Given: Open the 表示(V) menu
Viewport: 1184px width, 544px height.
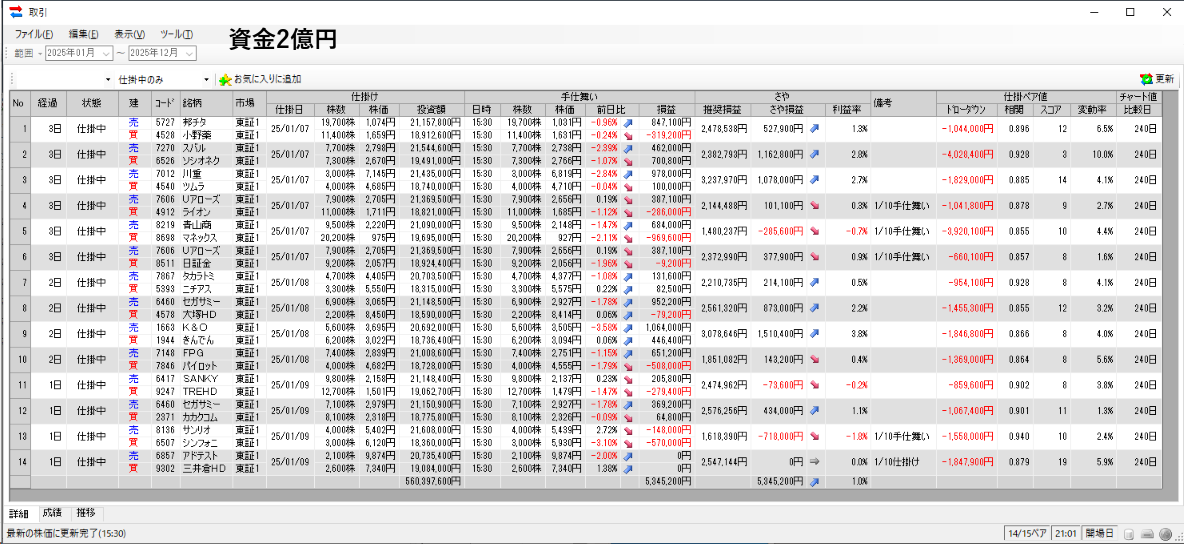Looking at the screenshot, I should tap(129, 34).
